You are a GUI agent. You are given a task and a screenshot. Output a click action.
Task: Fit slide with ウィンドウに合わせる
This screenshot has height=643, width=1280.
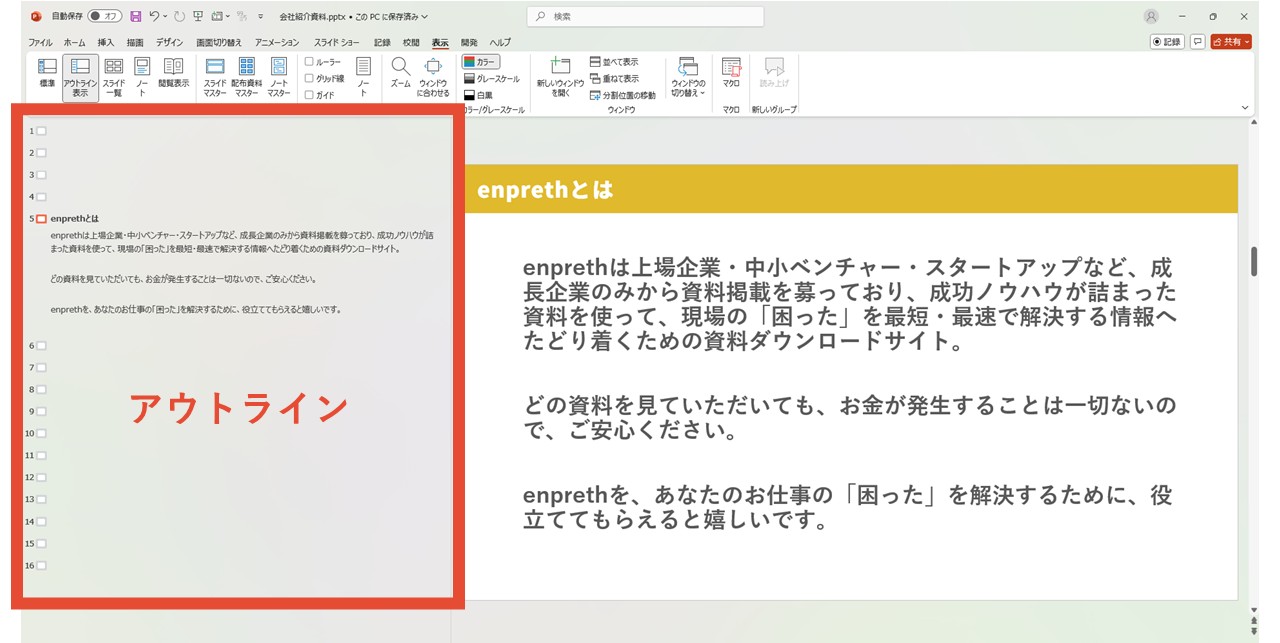click(x=433, y=76)
